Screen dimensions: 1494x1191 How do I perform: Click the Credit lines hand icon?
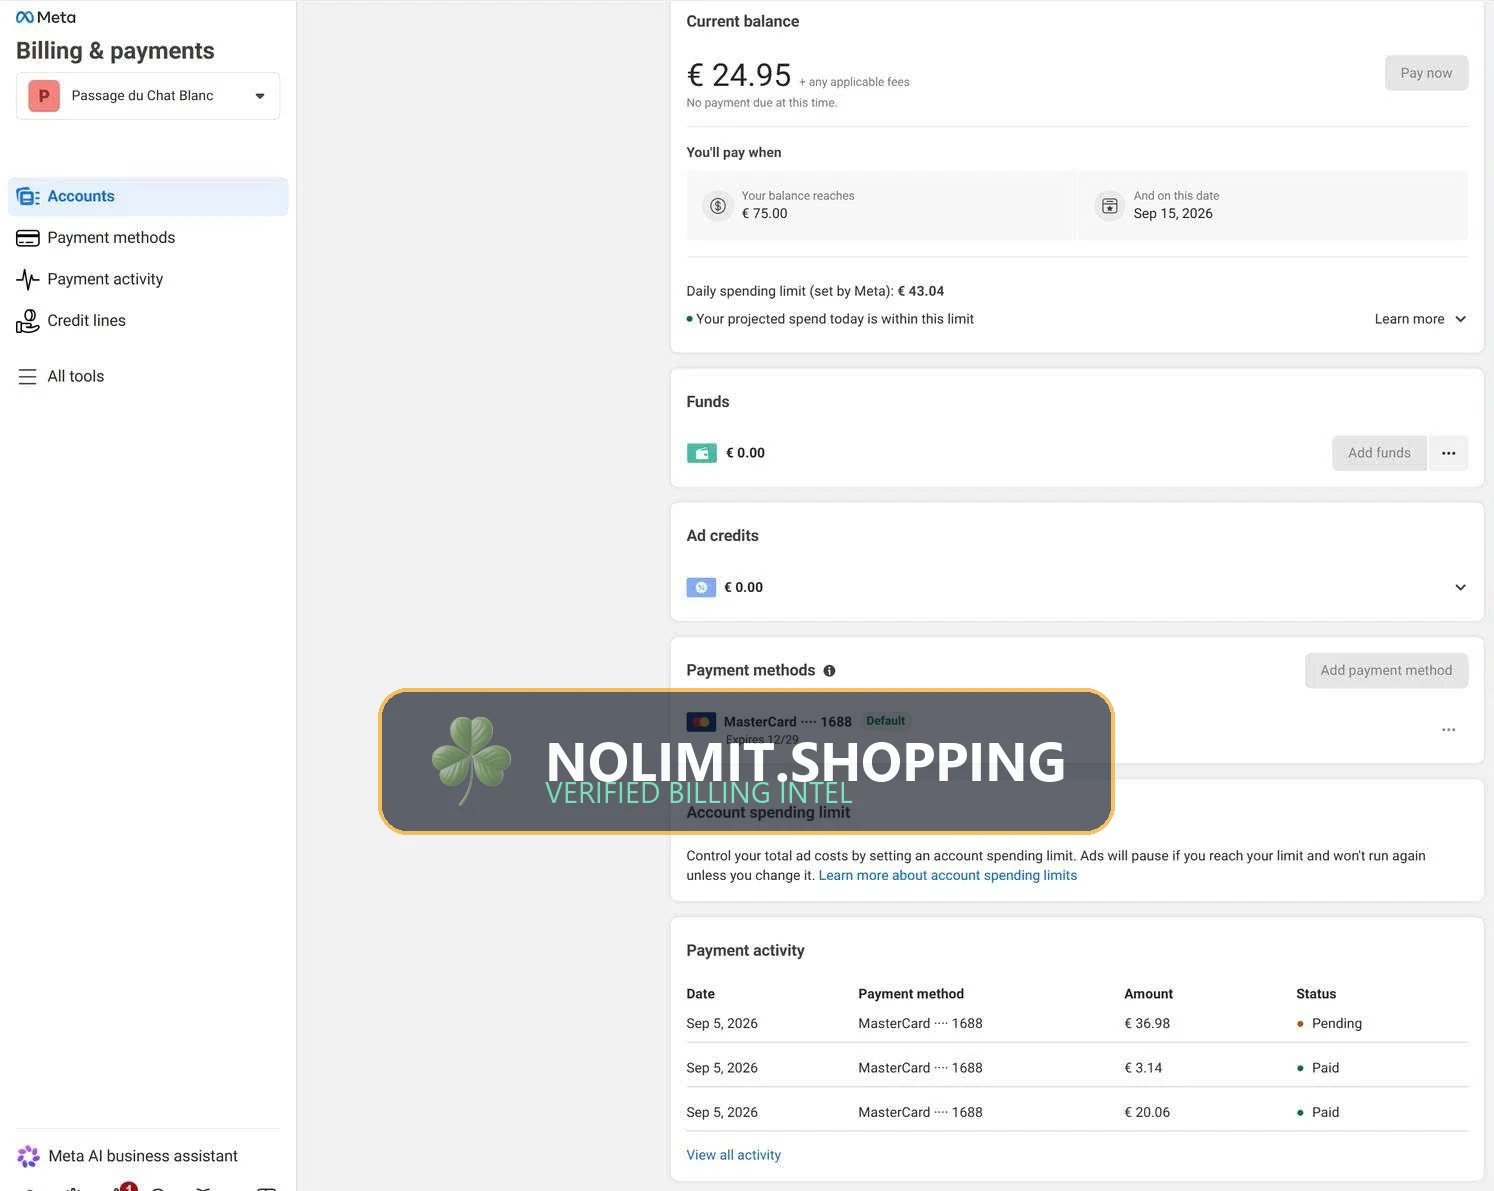[x=28, y=321]
